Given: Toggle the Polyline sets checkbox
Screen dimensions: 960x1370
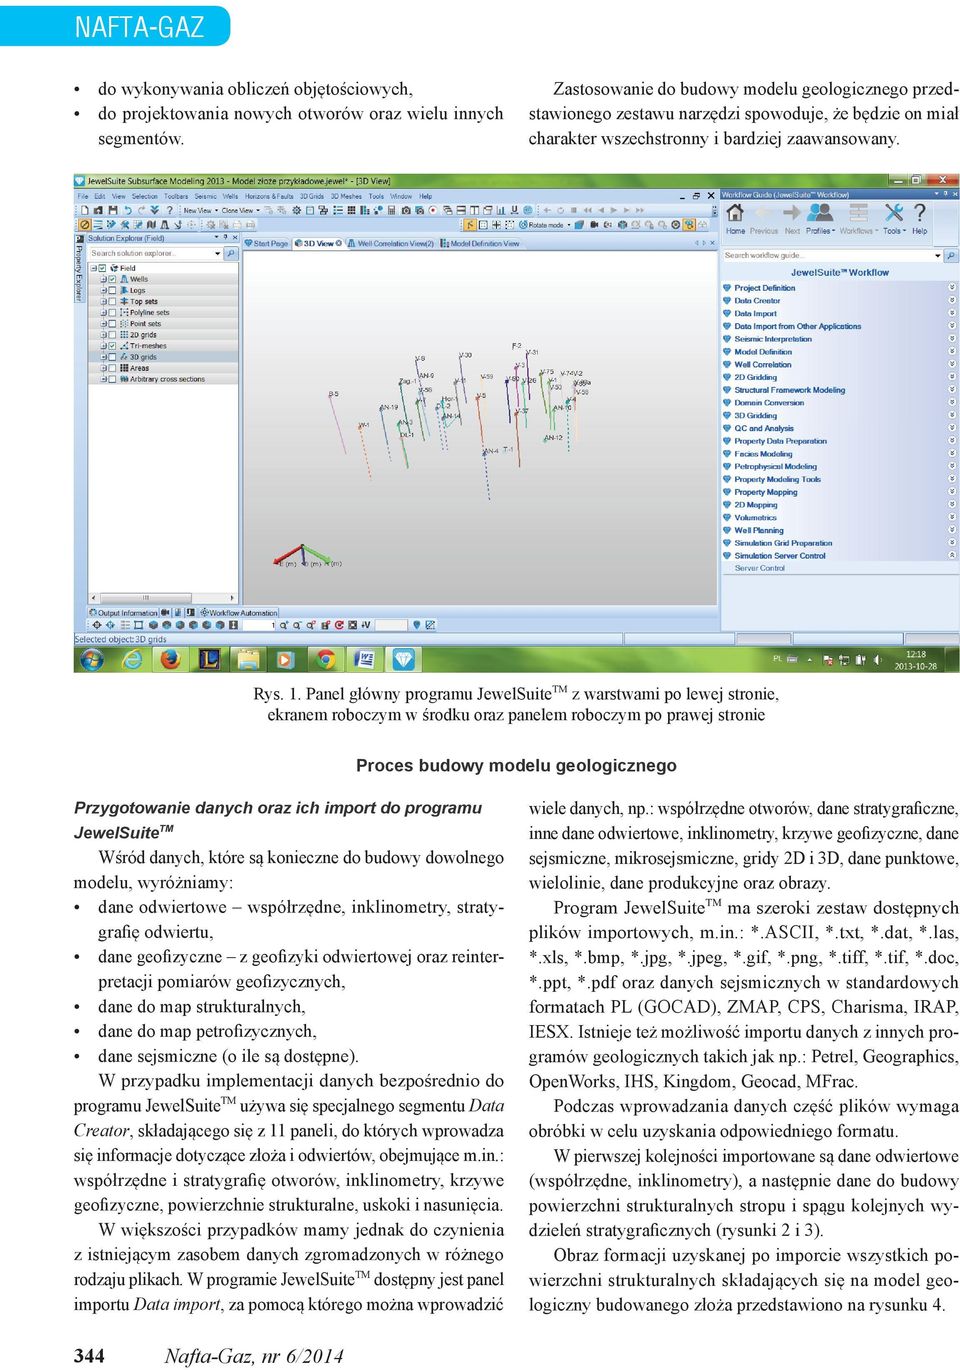Looking at the screenshot, I should point(112,312).
